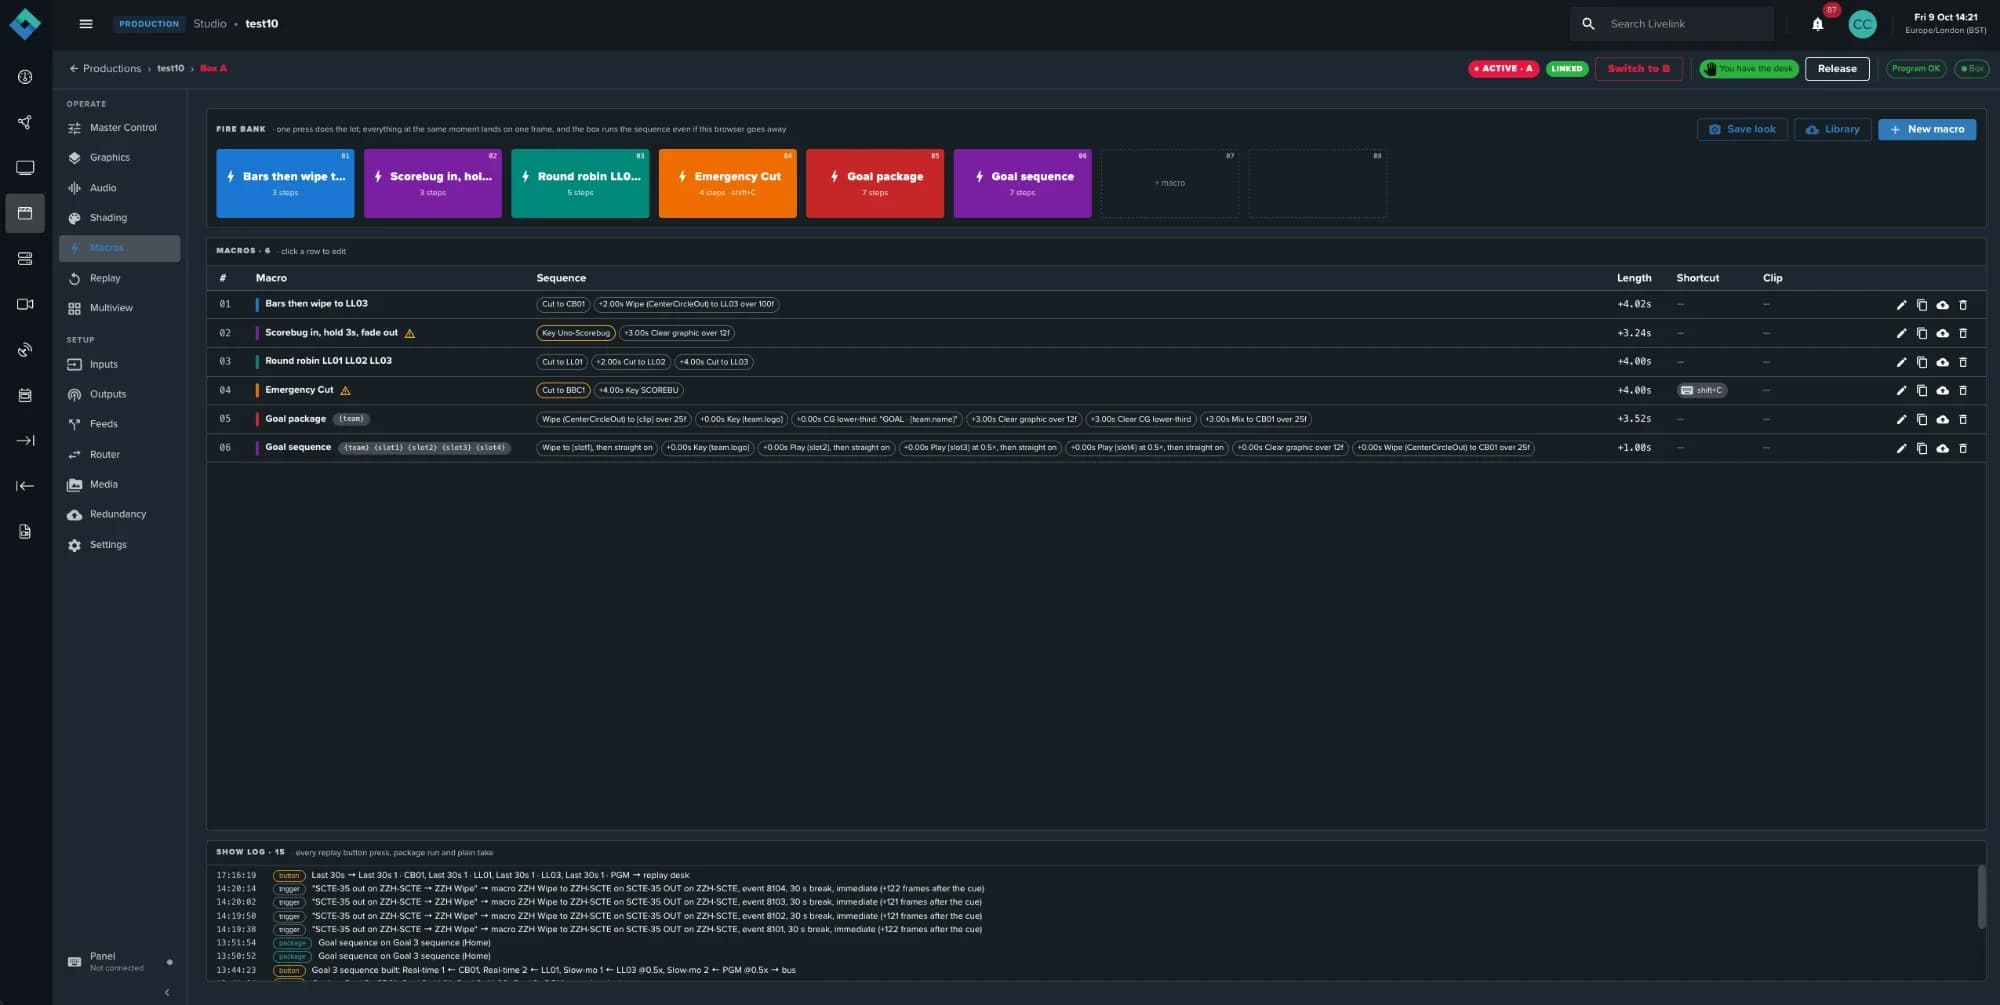Open the arrow-to-right-bar icon in the rail
This screenshot has width=2000, height=1005.
tap(25, 440)
